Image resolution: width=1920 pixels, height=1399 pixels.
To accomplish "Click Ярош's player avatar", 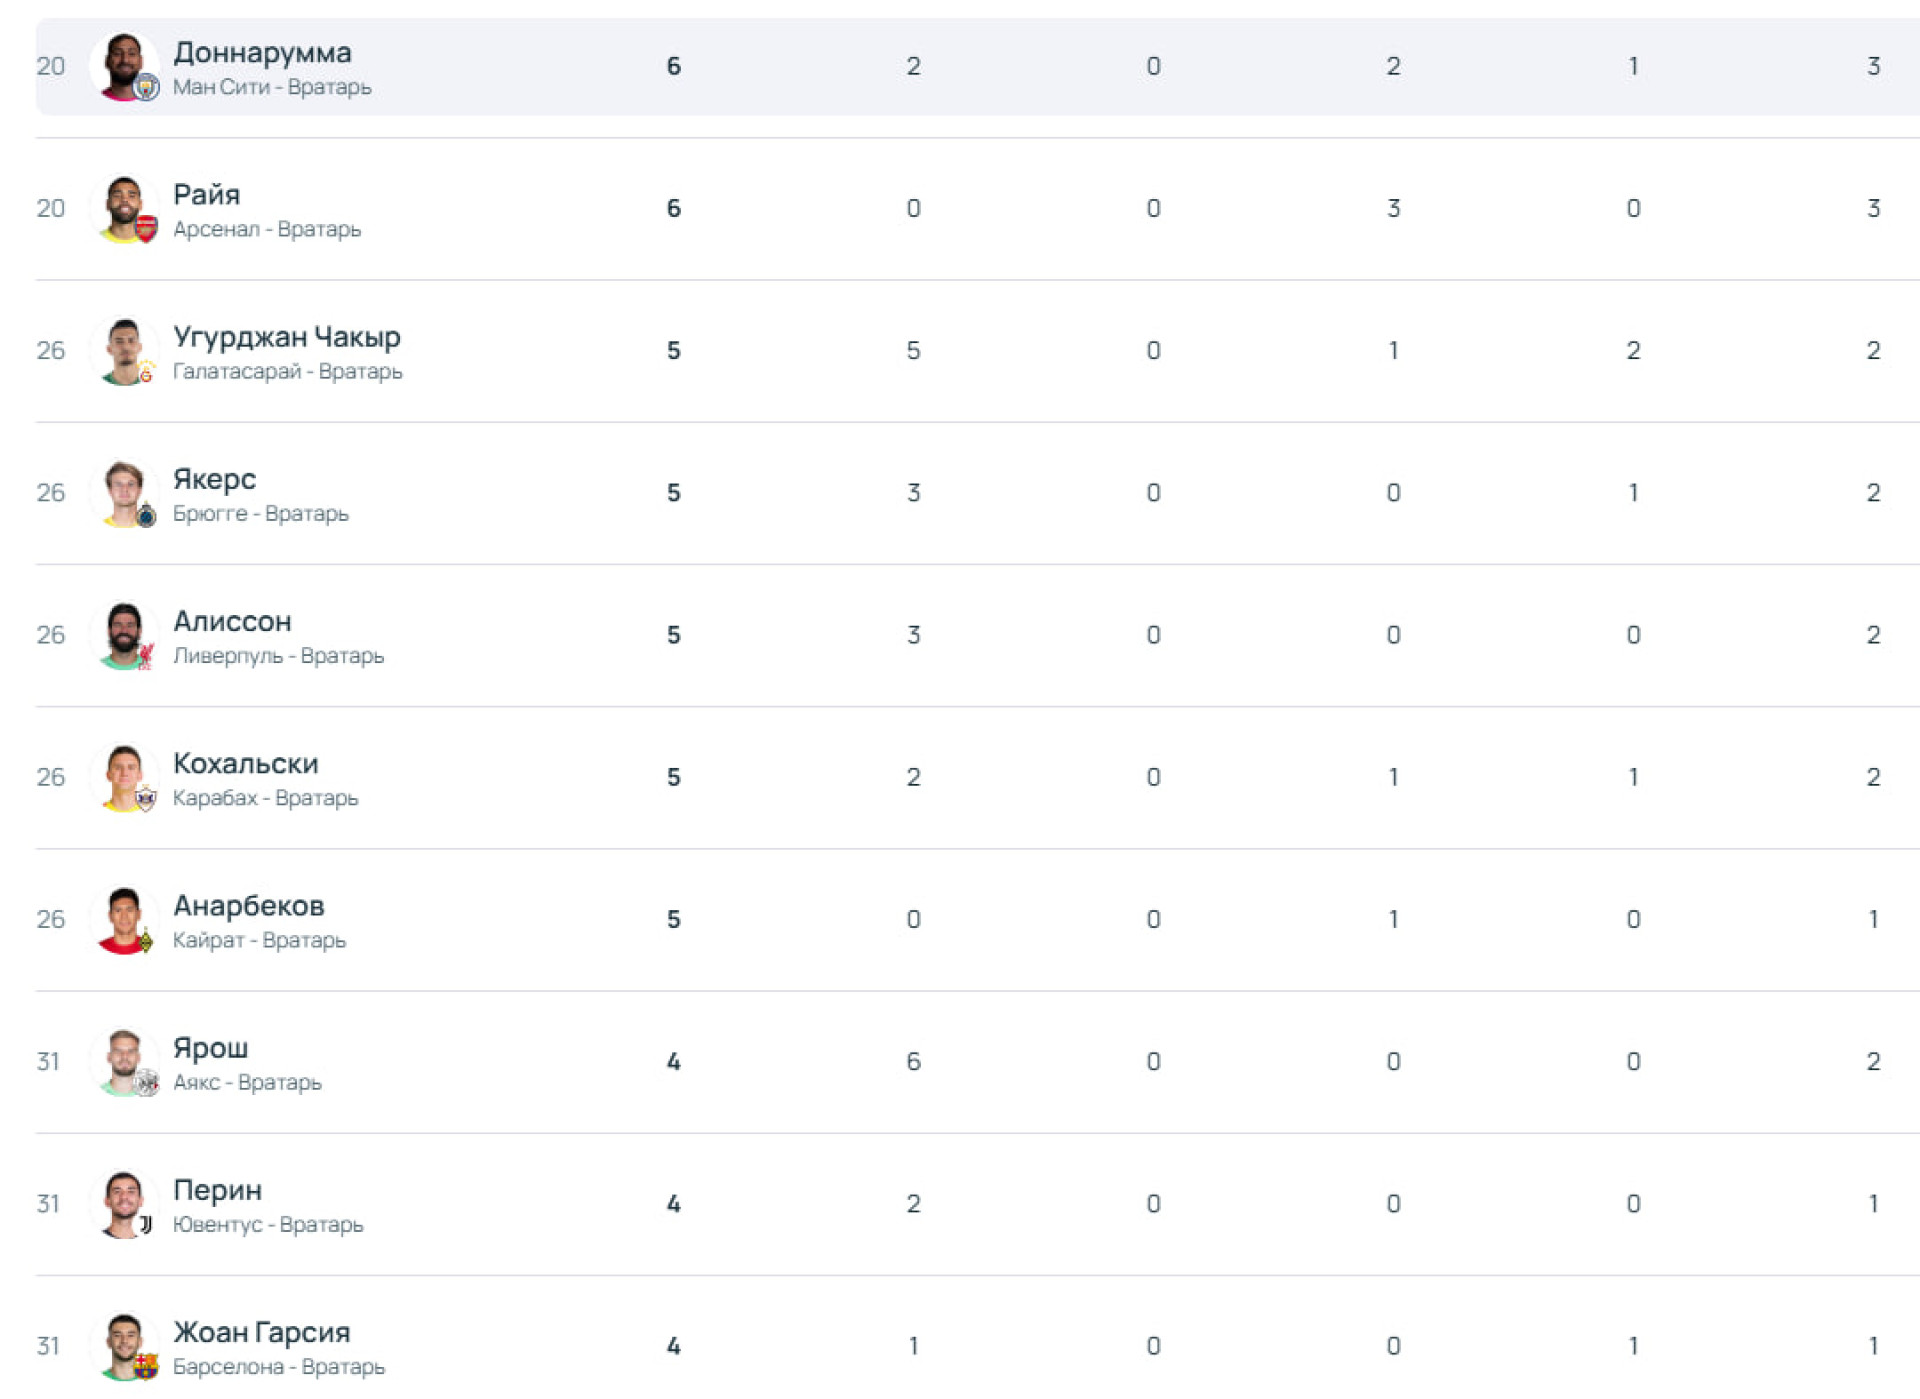I will (x=124, y=1061).
